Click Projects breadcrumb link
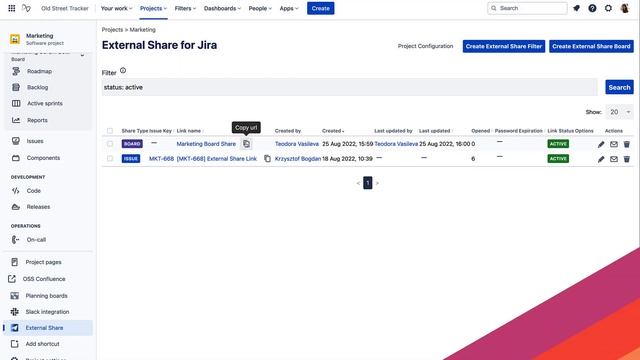Viewport: 640px width, 360px height. [x=112, y=30]
